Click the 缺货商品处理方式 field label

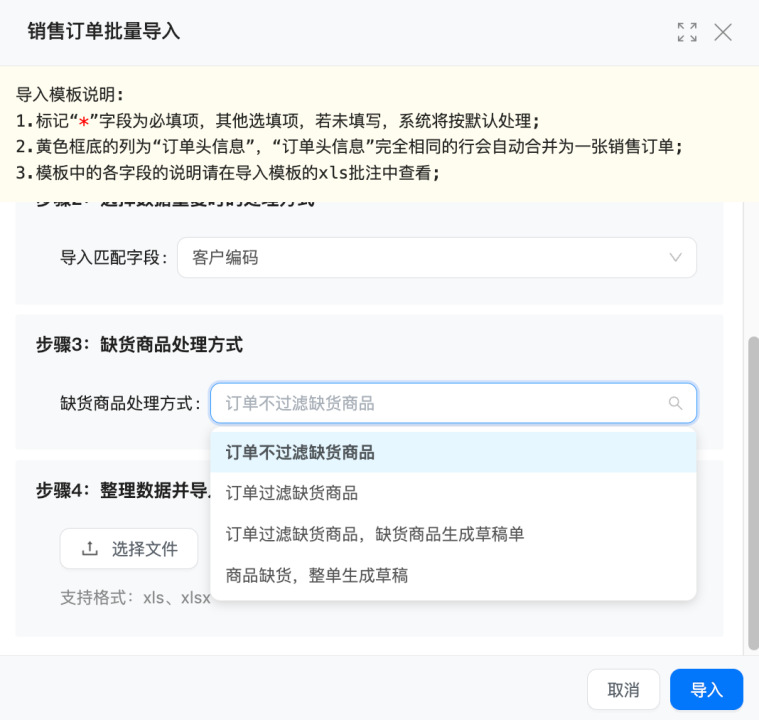pos(131,403)
